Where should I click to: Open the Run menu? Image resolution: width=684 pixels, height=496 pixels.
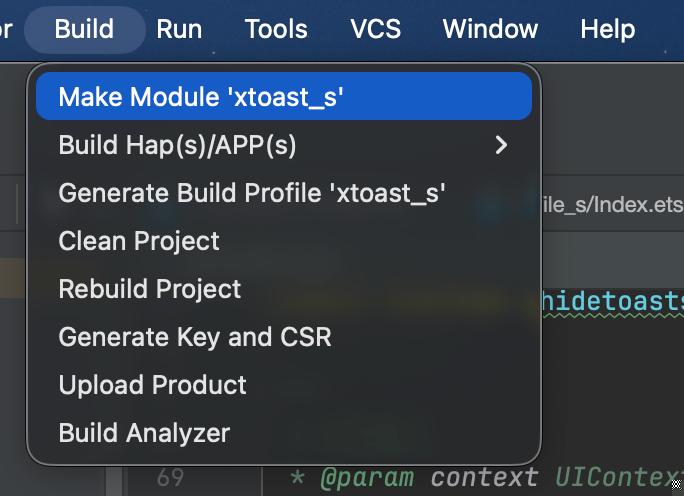click(179, 29)
